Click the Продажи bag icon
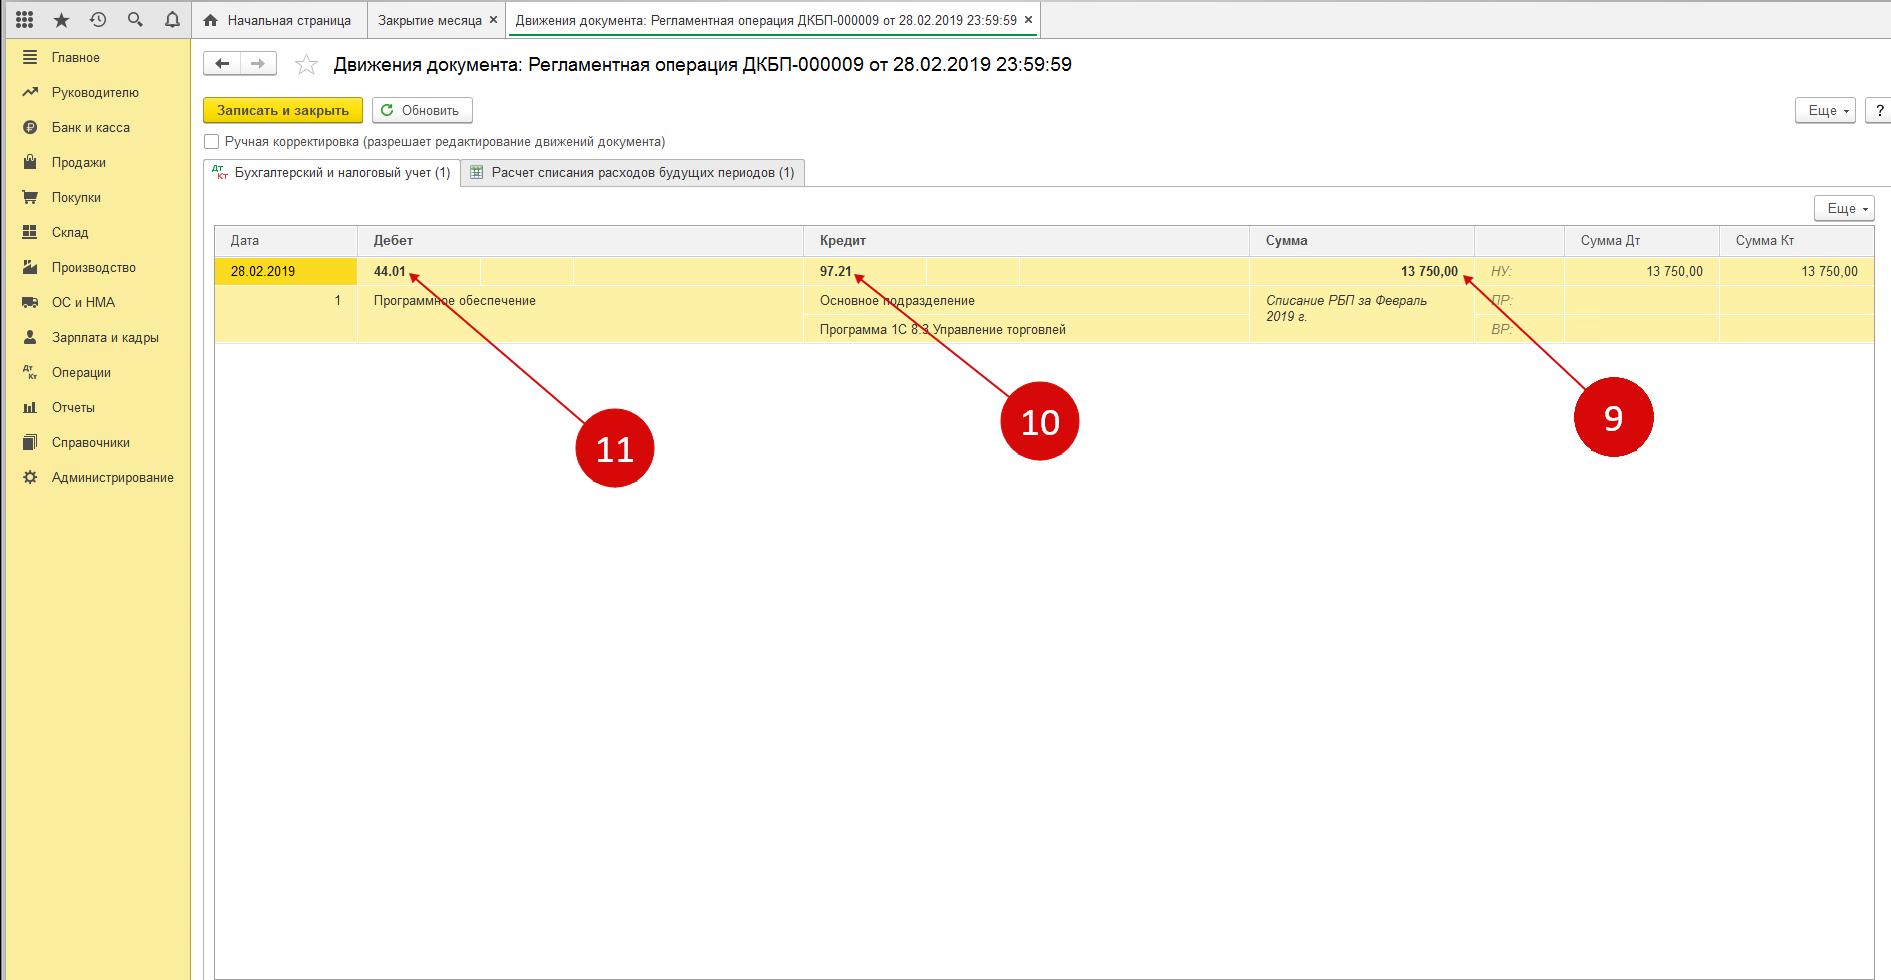Screen dimensions: 1891x980 click(x=30, y=162)
